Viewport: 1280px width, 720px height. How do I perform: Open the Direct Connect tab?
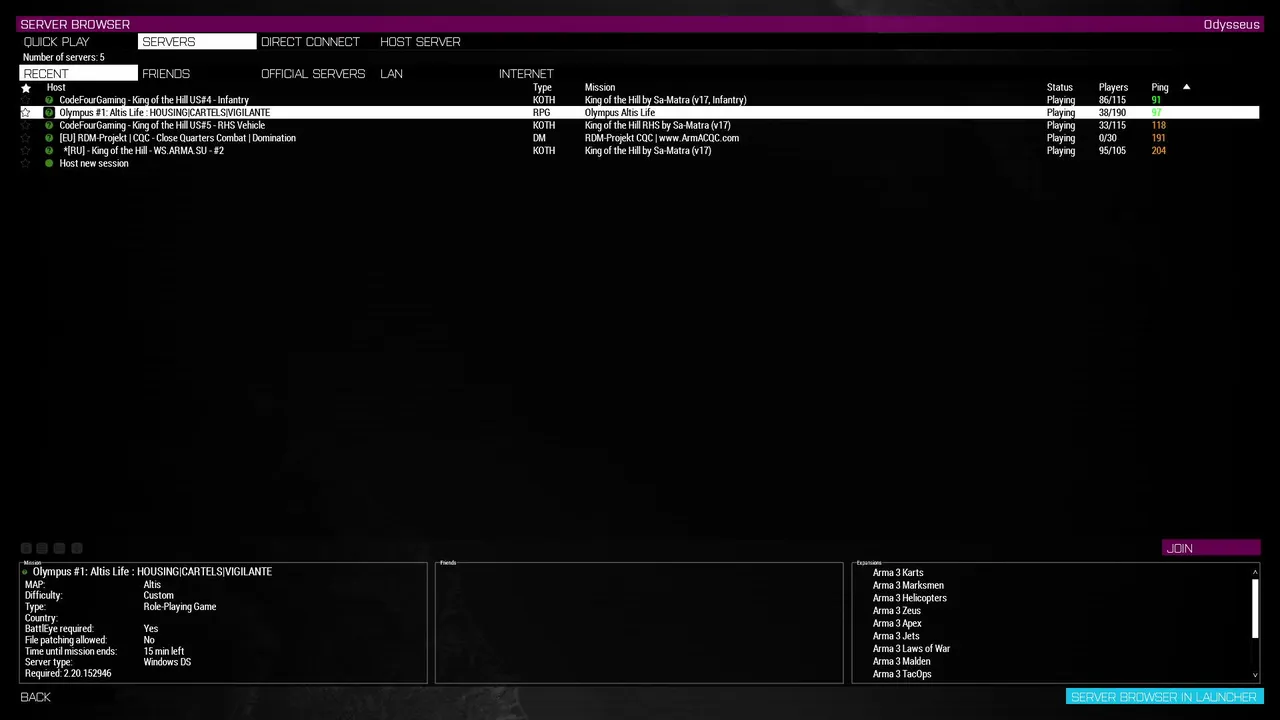pos(316,42)
